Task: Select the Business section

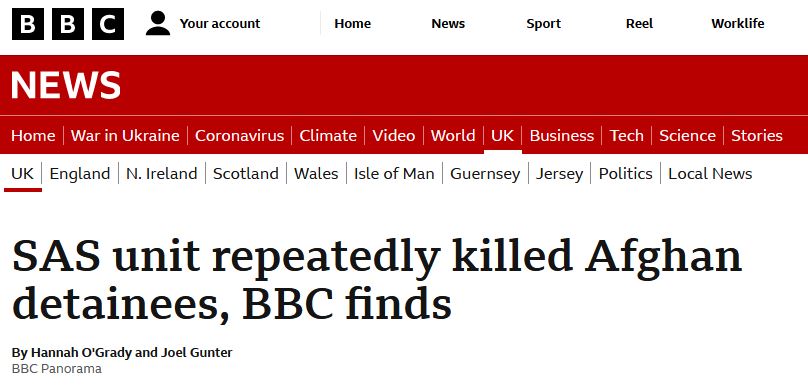Action: (562, 136)
